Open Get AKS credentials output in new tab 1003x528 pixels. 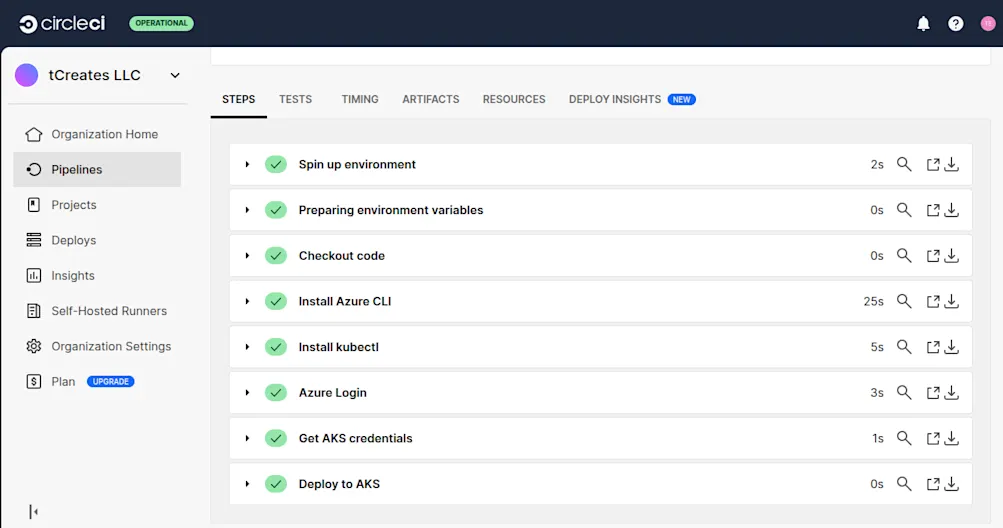tap(933, 438)
